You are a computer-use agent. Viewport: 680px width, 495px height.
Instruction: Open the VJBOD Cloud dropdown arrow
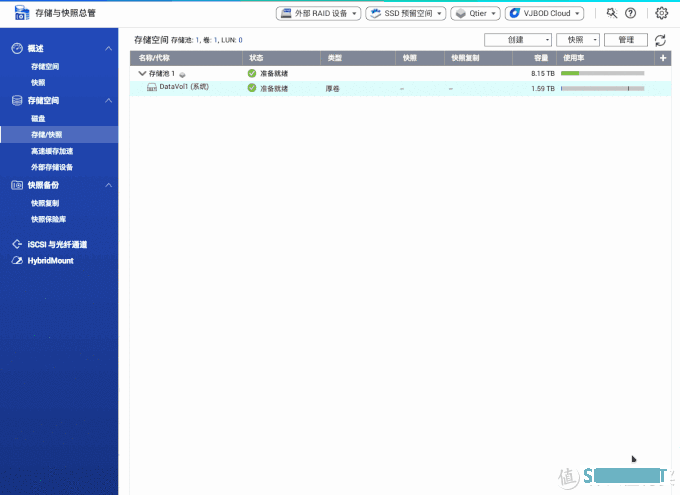[x=577, y=13]
